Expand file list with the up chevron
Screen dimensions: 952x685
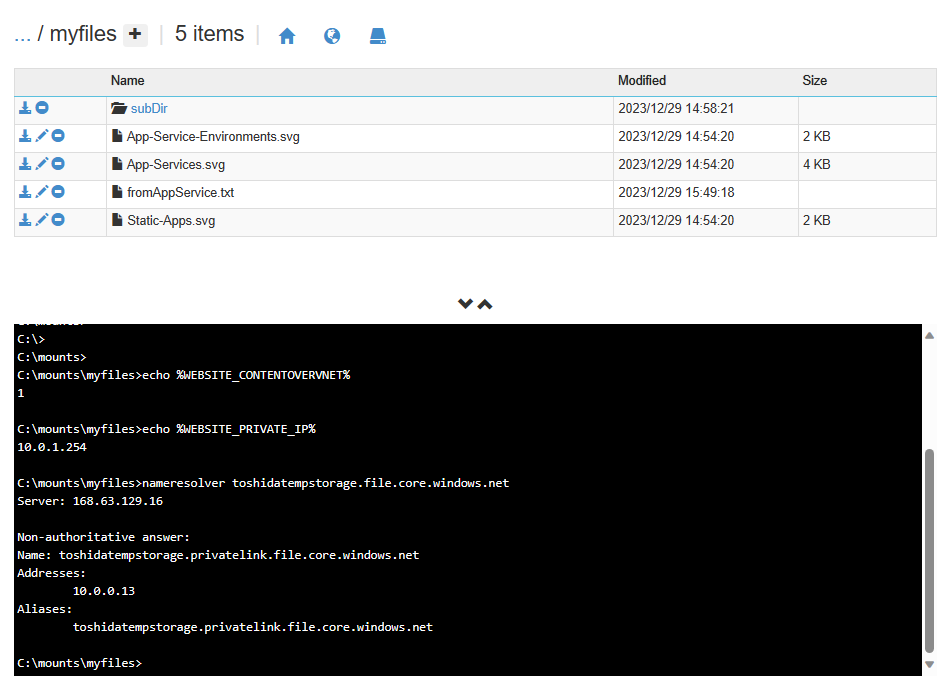[x=485, y=304]
